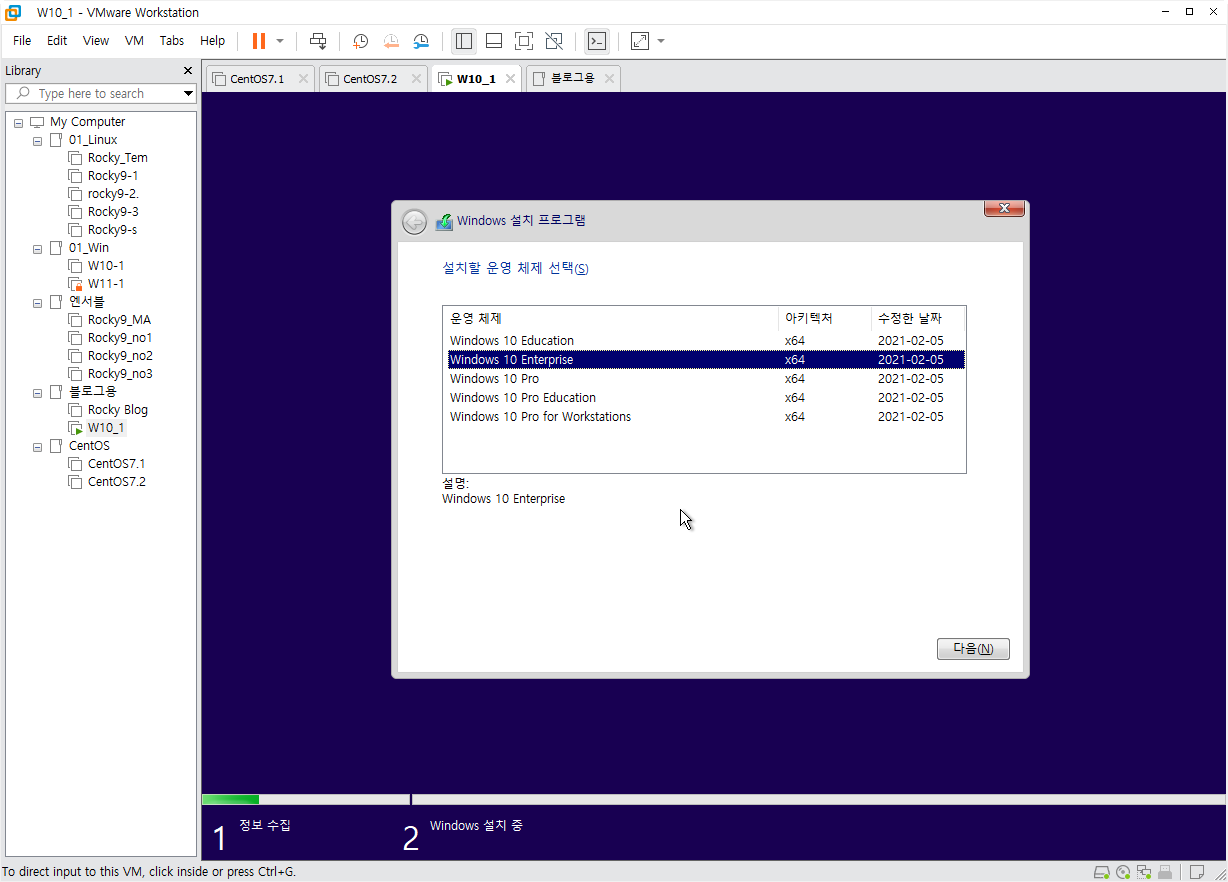
Task: Open the Edit menu
Action: (x=57, y=41)
